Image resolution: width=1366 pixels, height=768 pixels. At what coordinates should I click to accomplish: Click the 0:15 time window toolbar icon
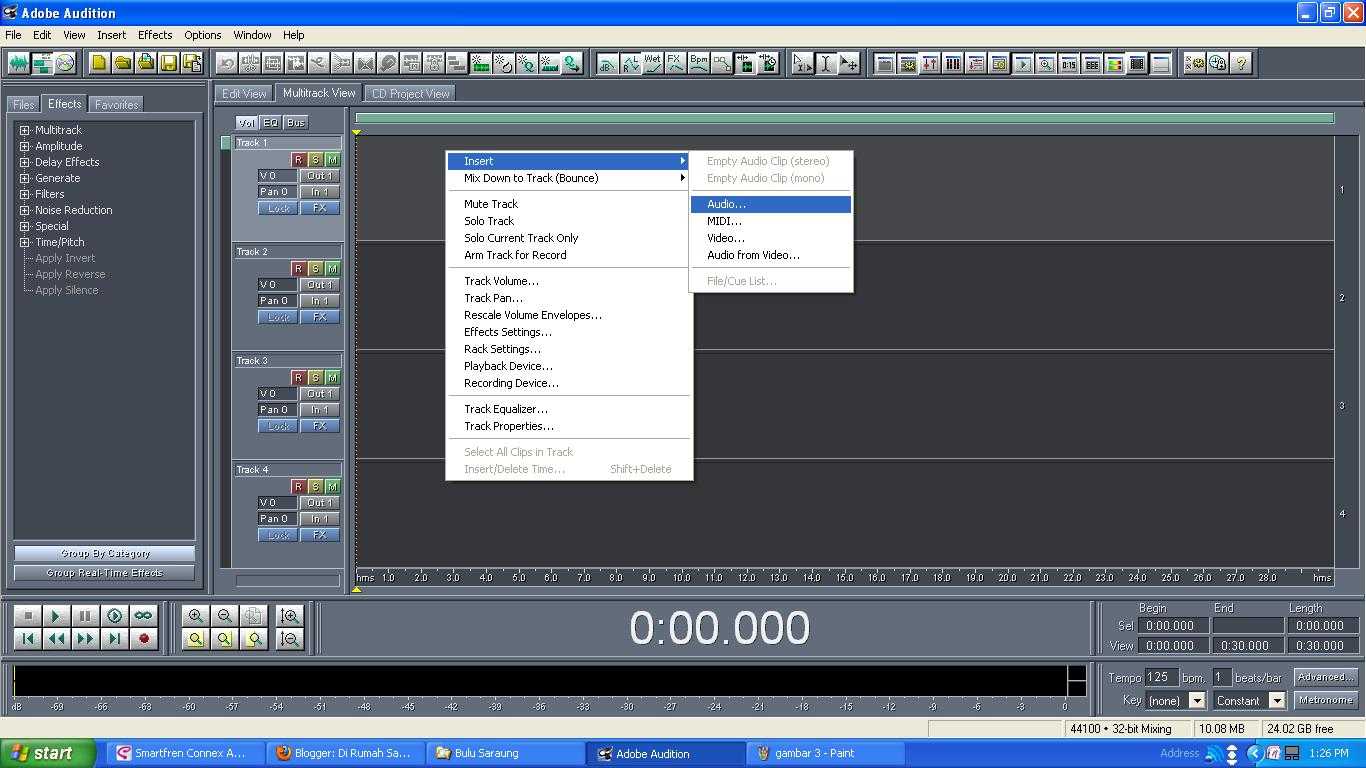click(1069, 63)
